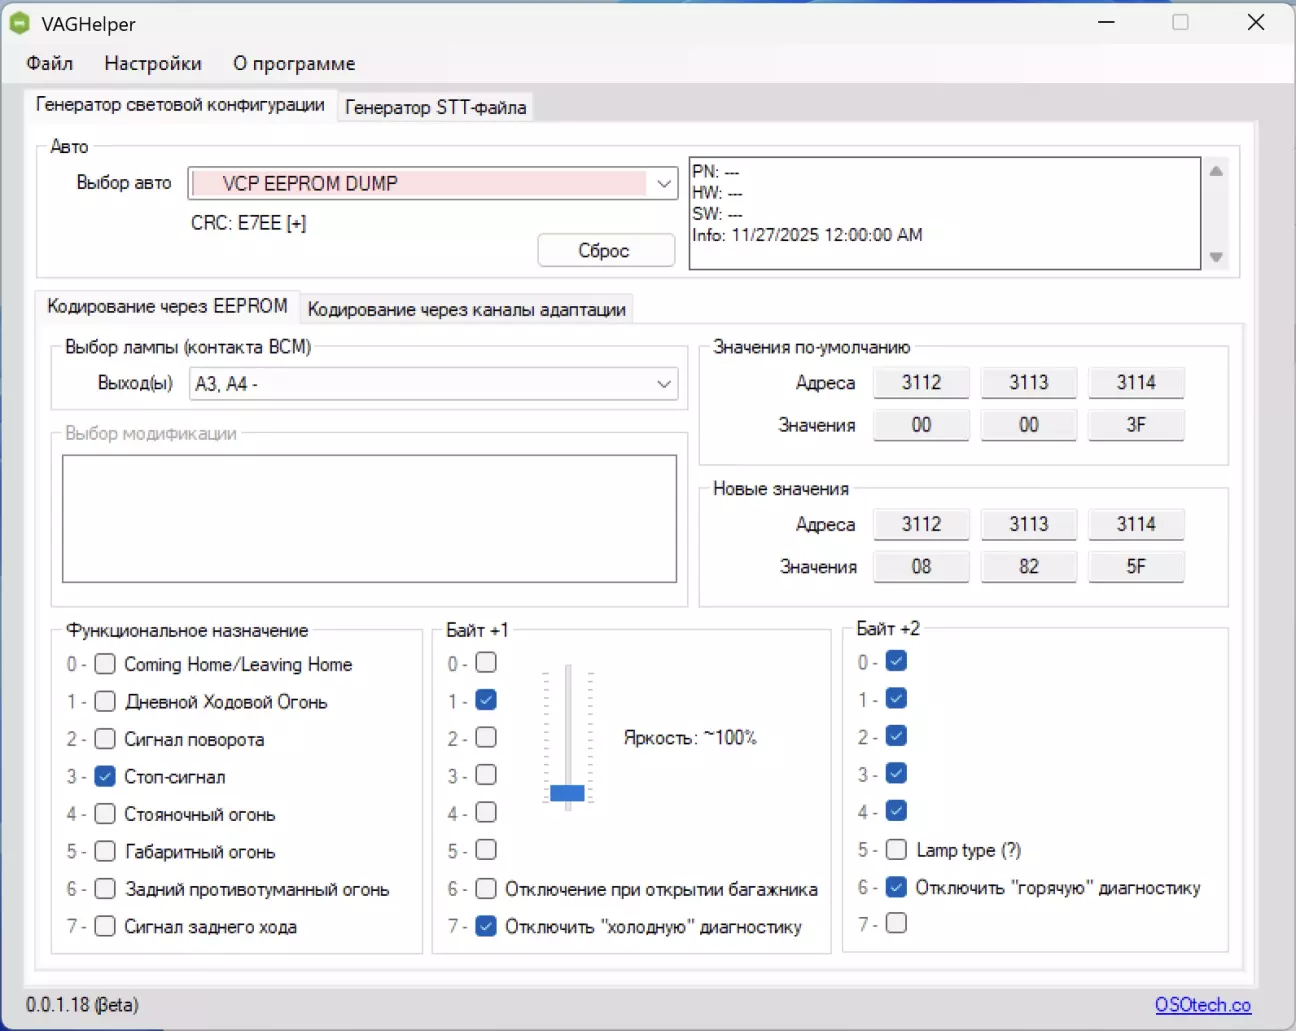The height and width of the screenshot is (1031, 1296).
Task: Open the Файл menu
Action: tap(49, 63)
